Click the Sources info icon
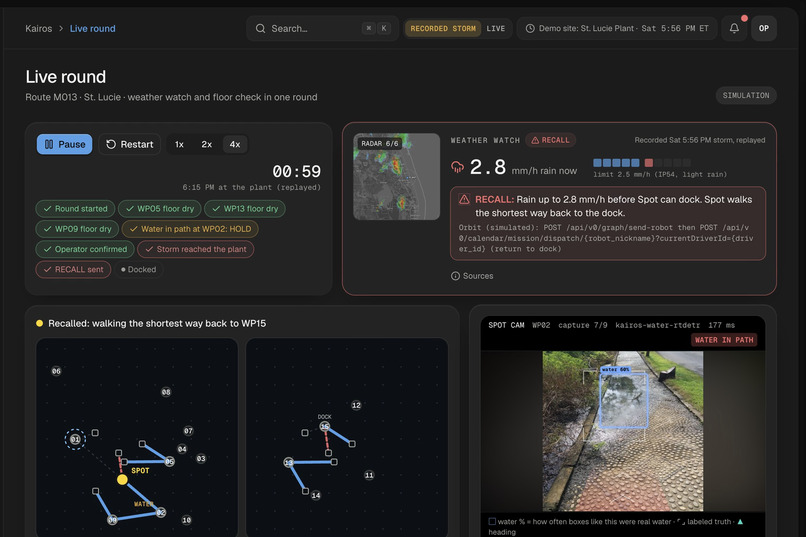806x537 pixels. click(x=455, y=276)
